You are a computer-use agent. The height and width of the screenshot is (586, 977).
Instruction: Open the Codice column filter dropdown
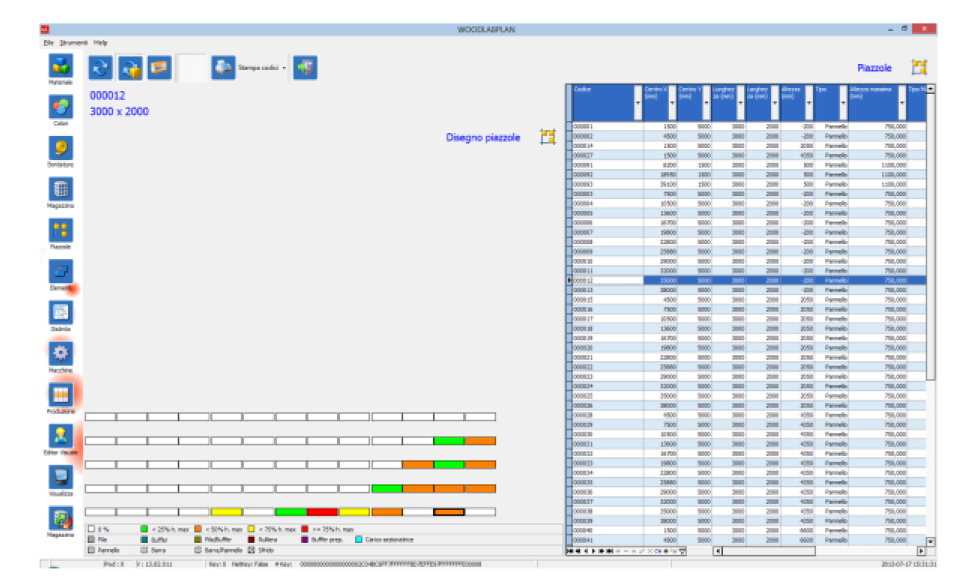click(637, 103)
